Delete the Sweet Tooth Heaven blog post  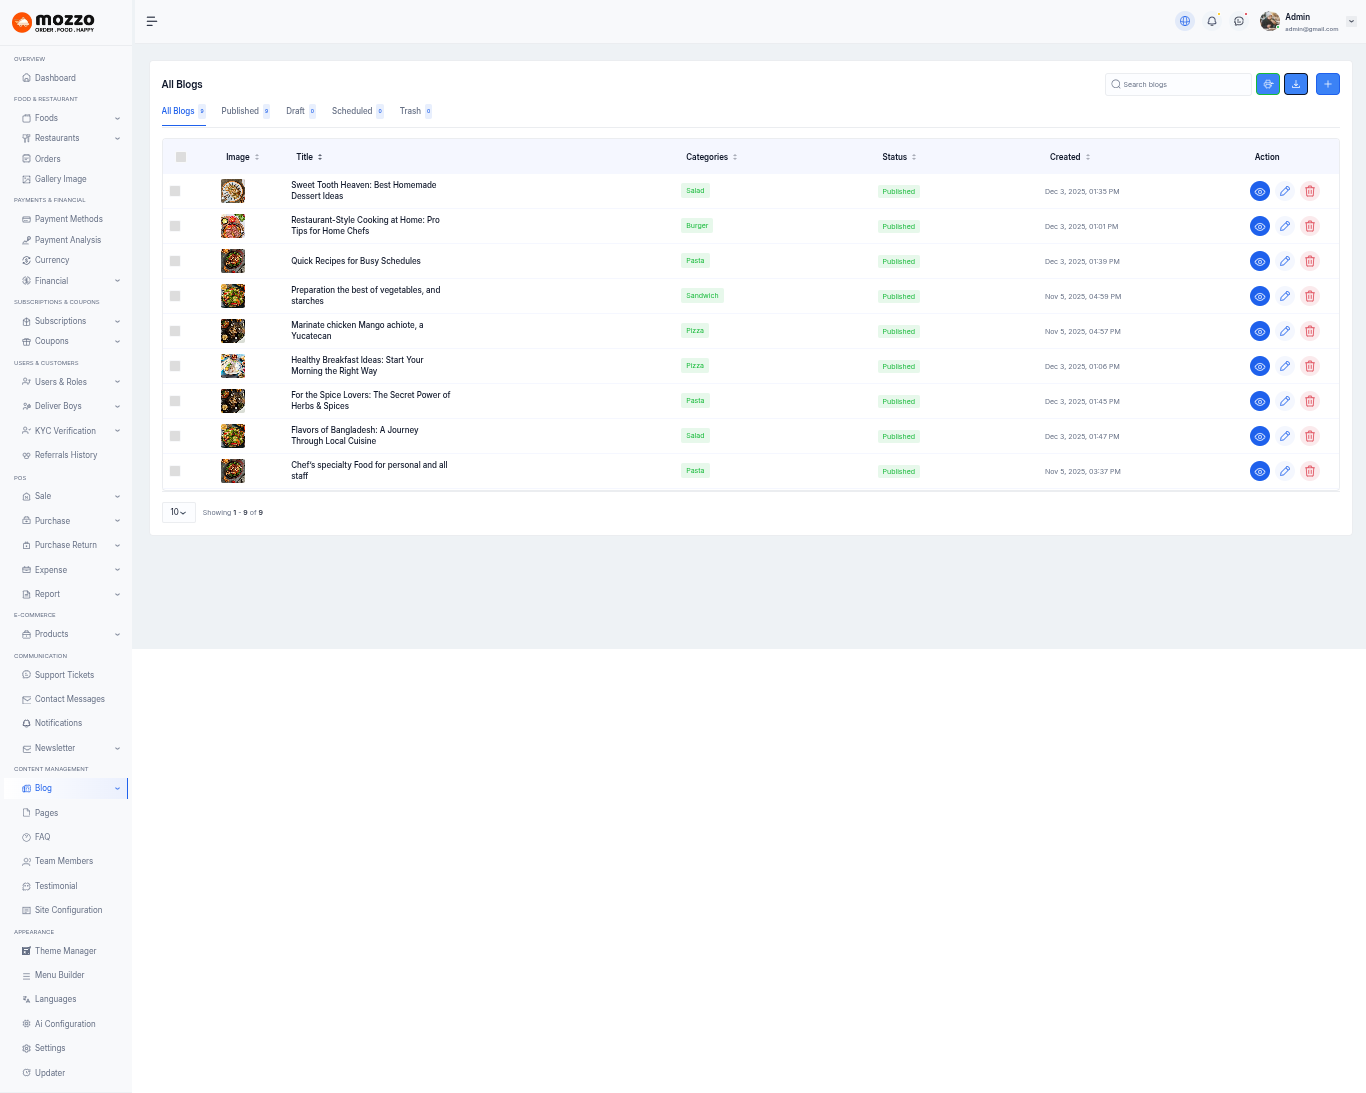point(1310,191)
